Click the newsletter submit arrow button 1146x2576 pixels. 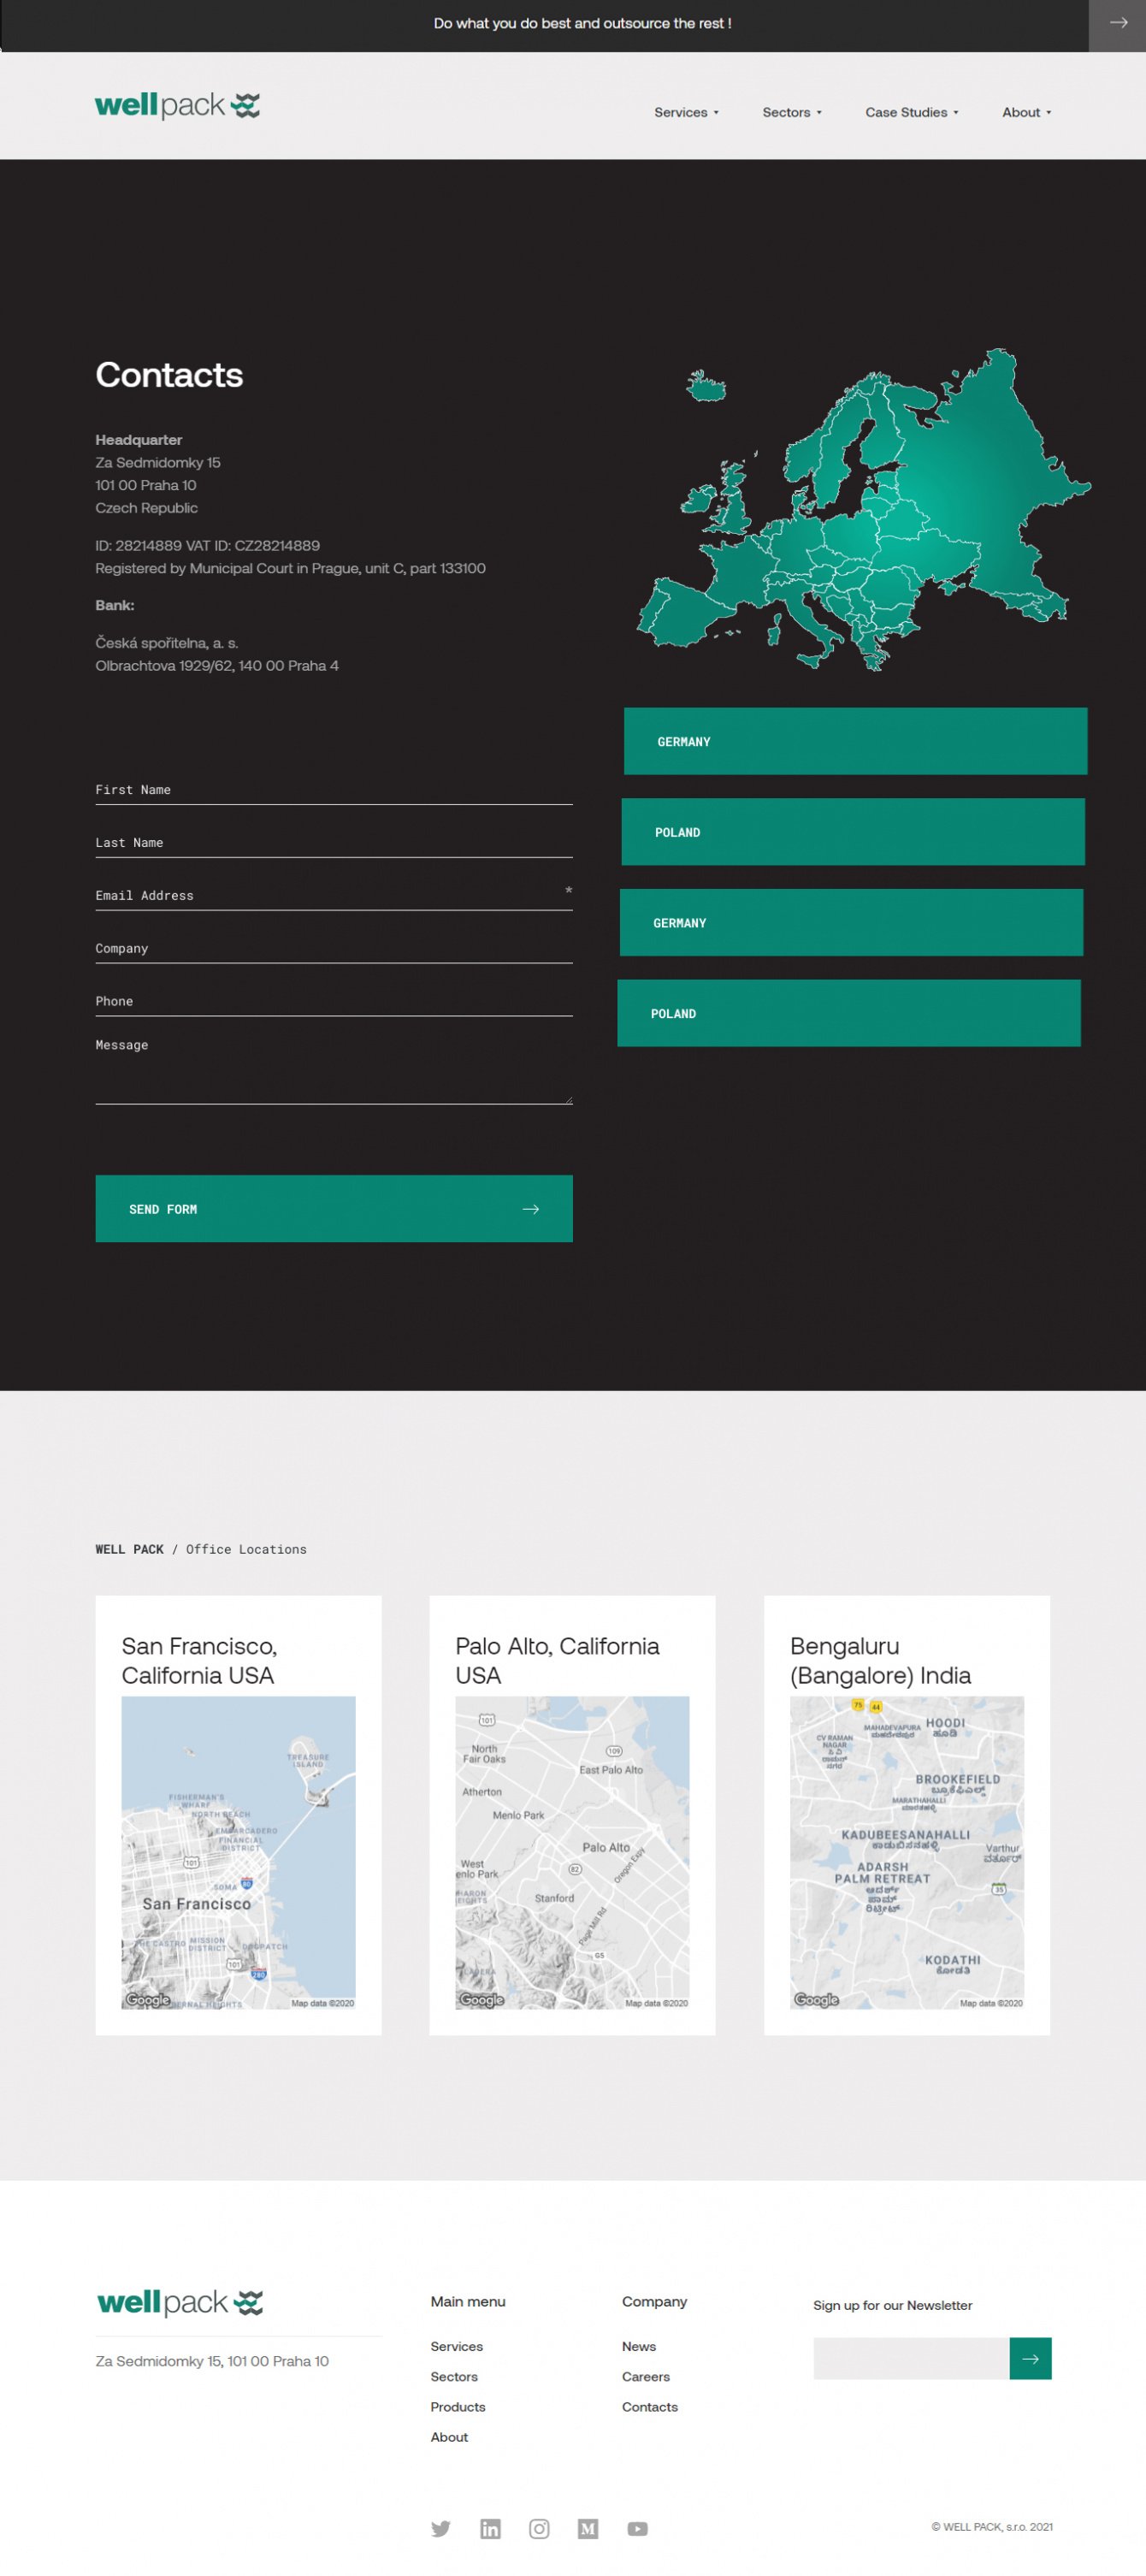coord(1030,2358)
